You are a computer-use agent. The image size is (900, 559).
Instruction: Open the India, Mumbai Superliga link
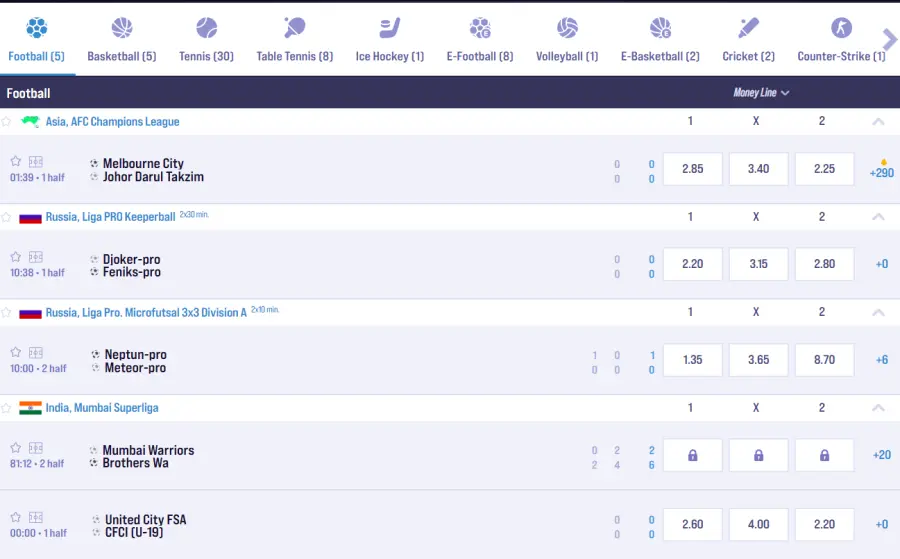coord(102,408)
